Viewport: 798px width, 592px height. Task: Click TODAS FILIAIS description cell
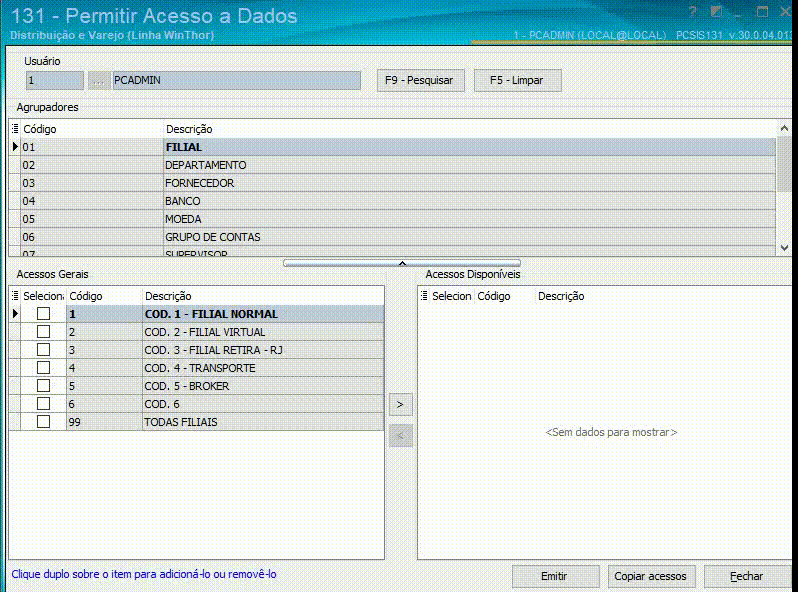click(263, 422)
